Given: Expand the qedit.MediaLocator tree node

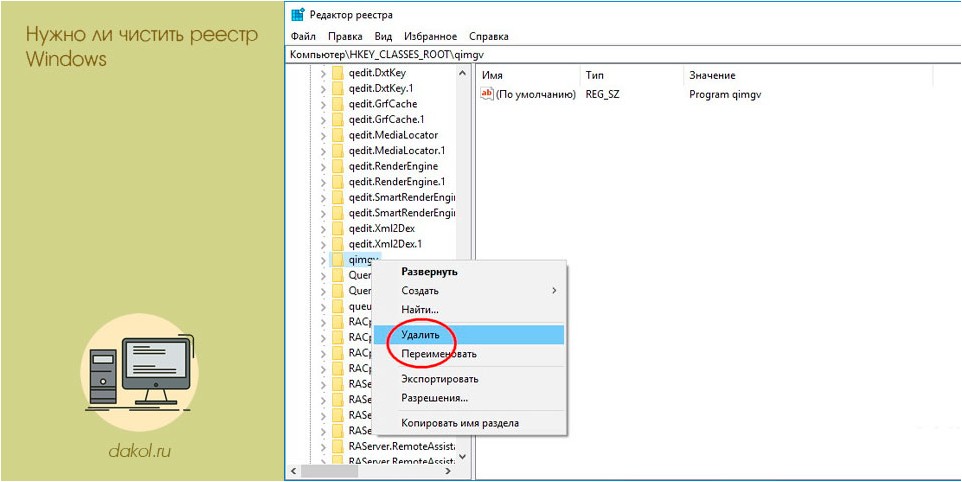Looking at the screenshot, I should [x=323, y=135].
